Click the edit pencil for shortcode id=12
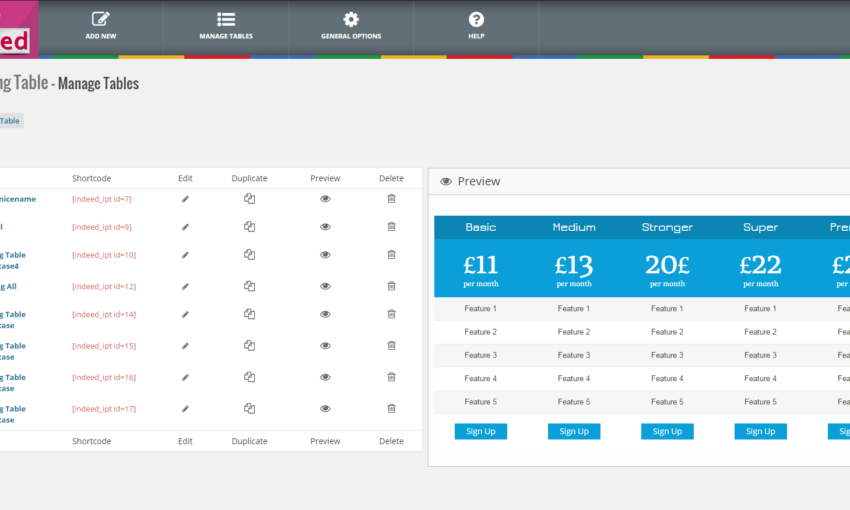This screenshot has width=850, height=510. 185,287
